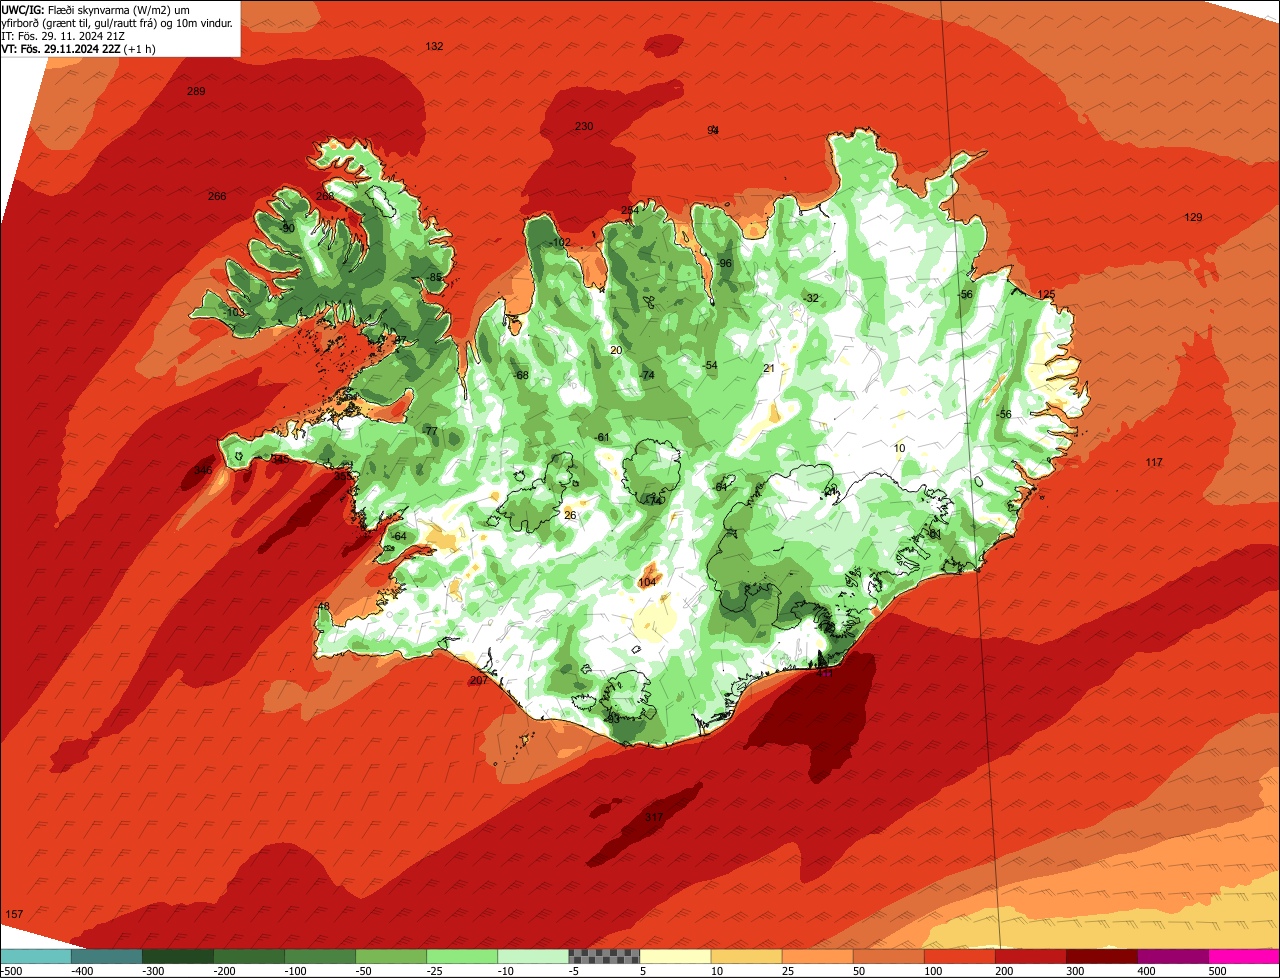
Task: Pick the light orange 25 to 50 swatch
Action: tap(817, 956)
